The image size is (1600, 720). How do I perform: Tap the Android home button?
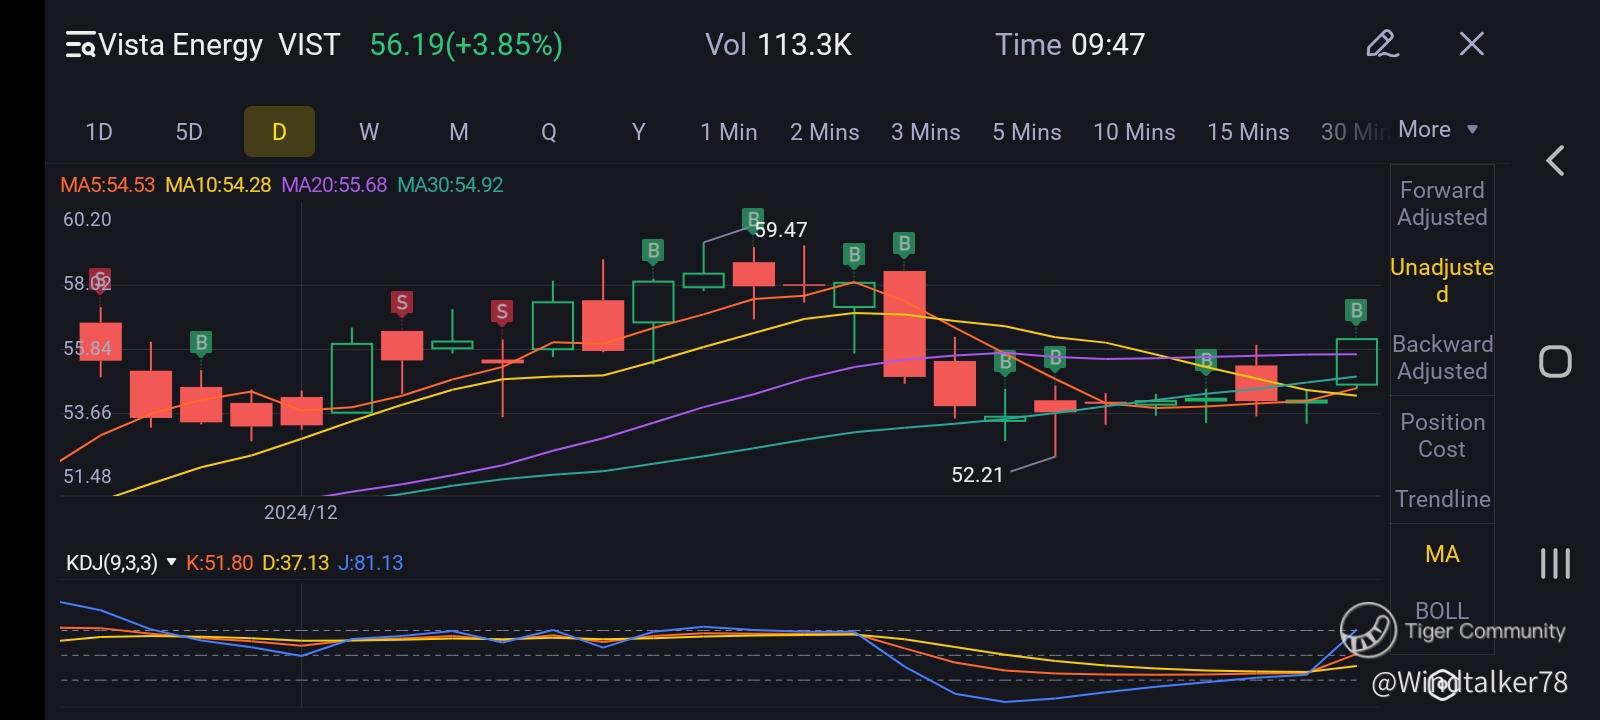1555,361
